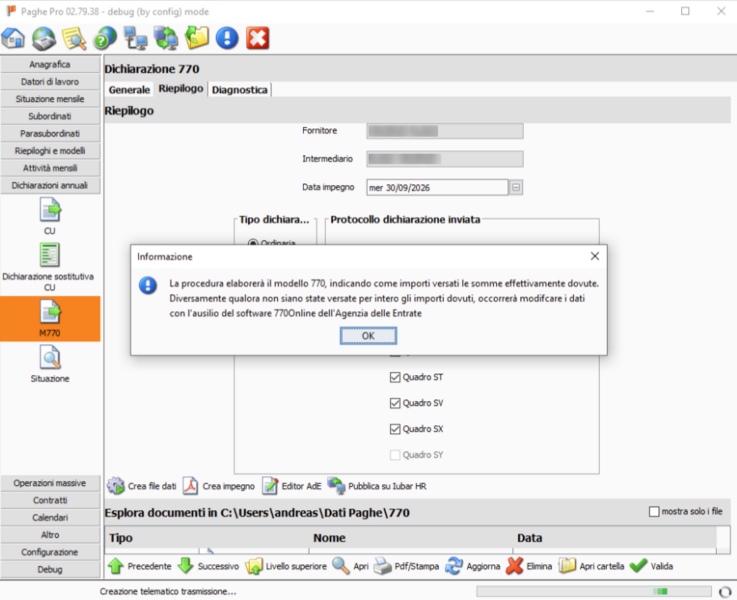Open Parasubordinati section
This screenshot has width=737, height=600.
[x=50, y=133]
